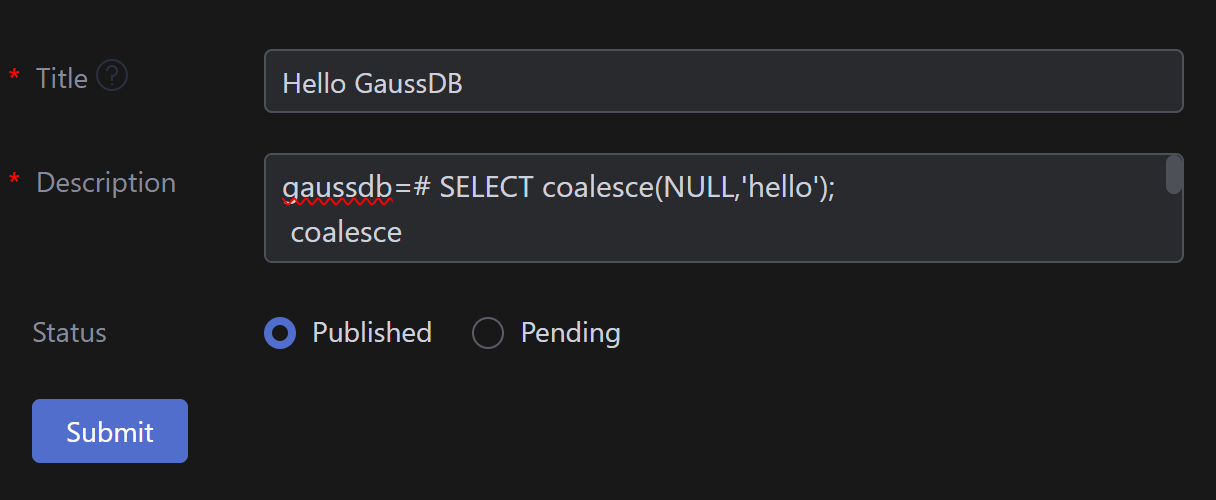Click the red asterisk beside Description
The width and height of the screenshot is (1216, 500).
(x=14, y=182)
